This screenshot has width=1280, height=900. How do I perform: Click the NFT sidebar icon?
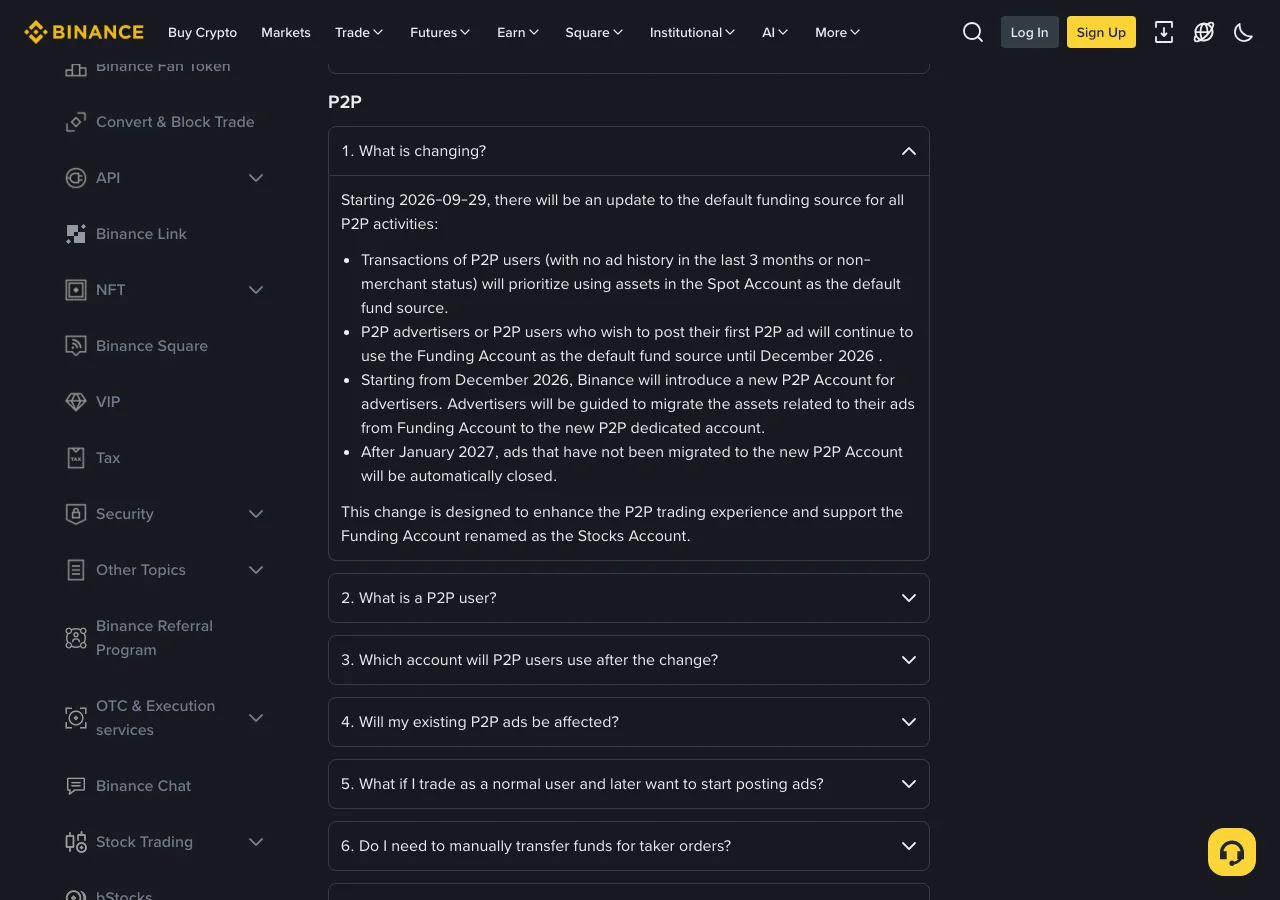click(x=76, y=290)
